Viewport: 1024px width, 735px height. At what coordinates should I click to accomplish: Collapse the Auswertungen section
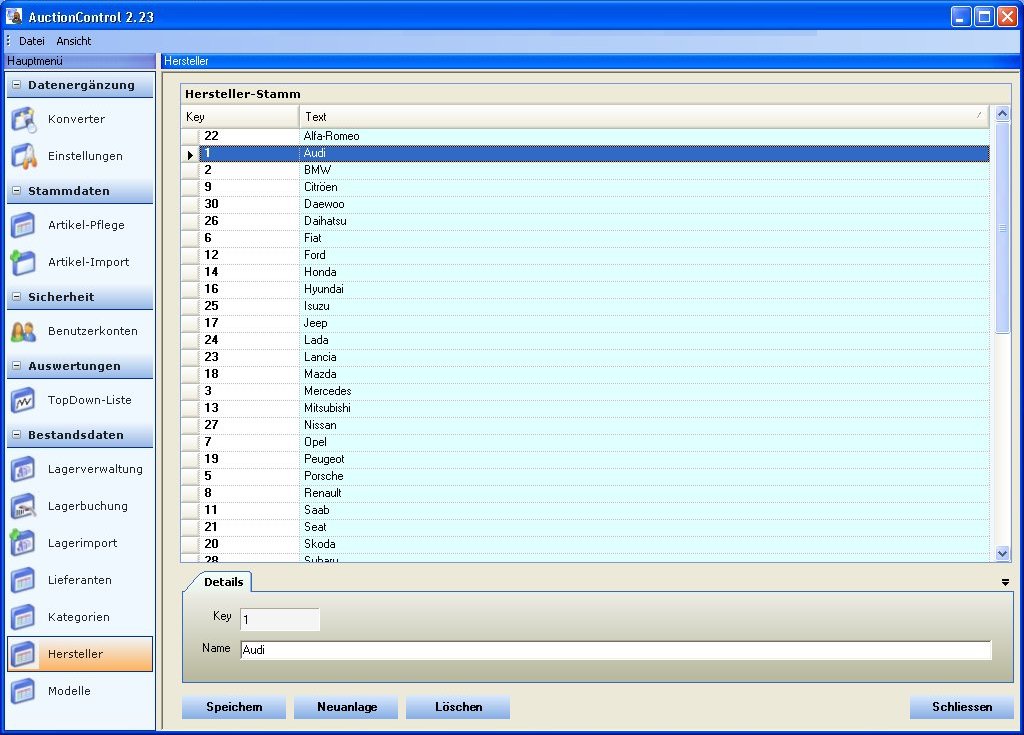(17, 366)
